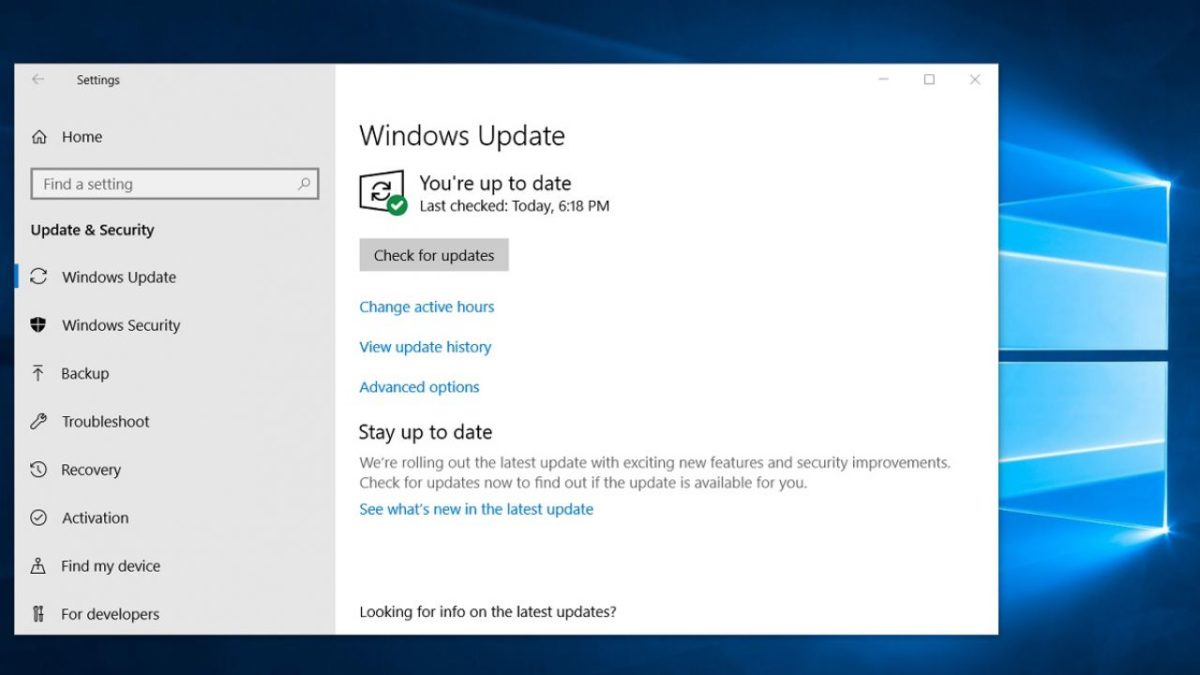Click the Activation checkmark circle icon
The height and width of the screenshot is (675, 1200).
[x=39, y=518]
